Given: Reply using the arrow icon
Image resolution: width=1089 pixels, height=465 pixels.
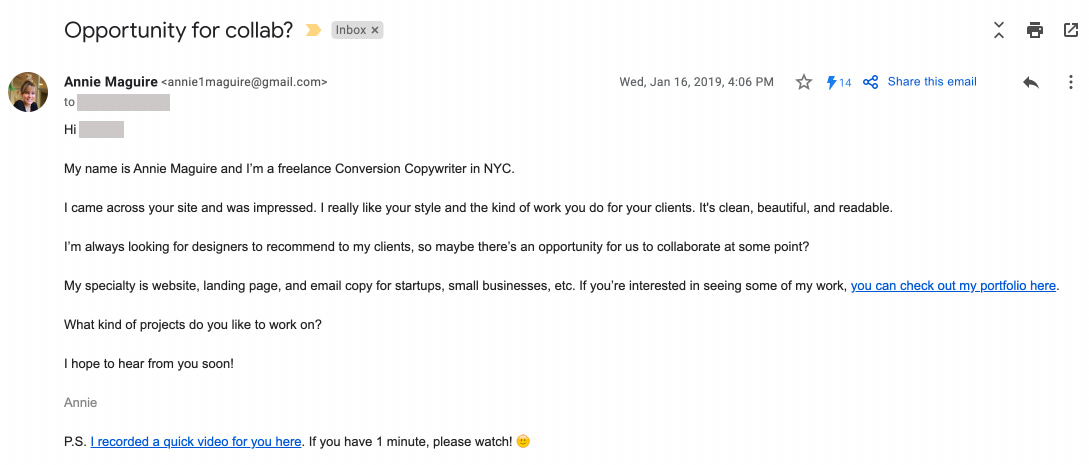Looking at the screenshot, I should pyautogui.click(x=1031, y=83).
